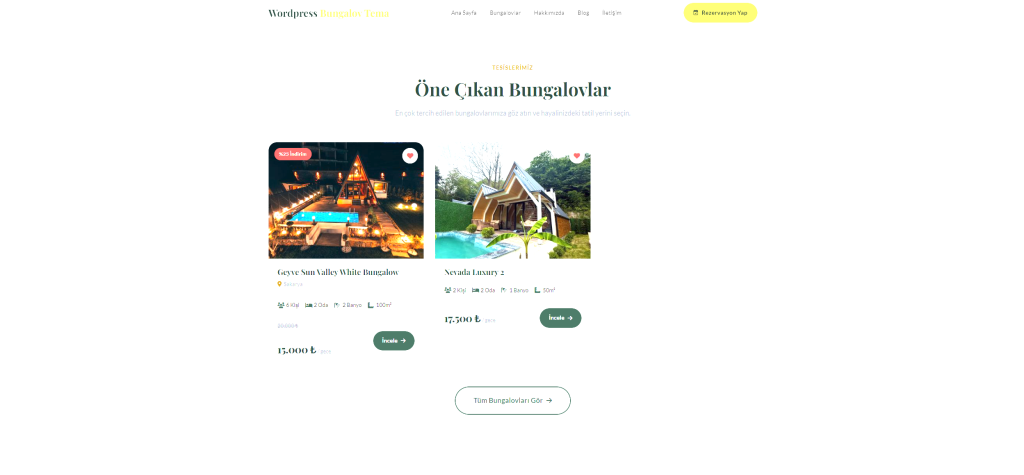Go to Hakkımızda page
Viewport: 1024px width, 475px height.
click(549, 13)
